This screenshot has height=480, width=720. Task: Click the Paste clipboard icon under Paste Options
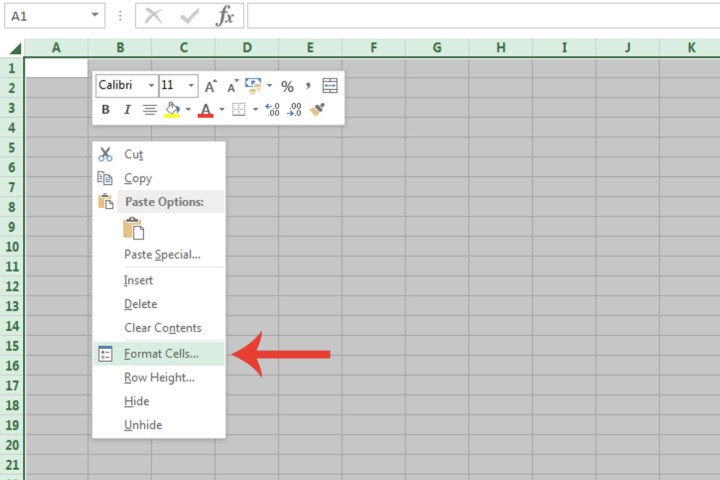coord(133,229)
